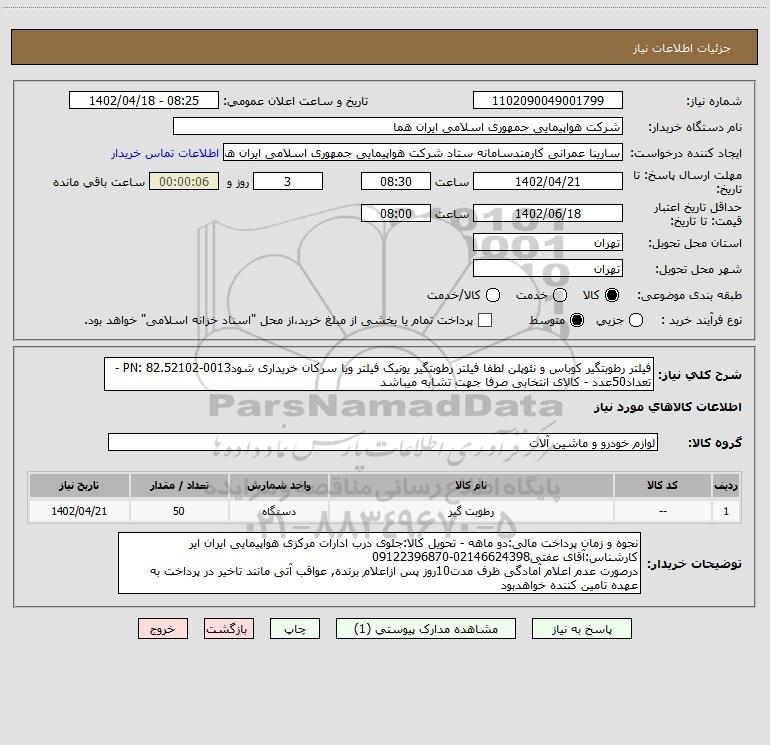The width and height of the screenshot is (770, 745).
Task: Click the remaining days field showing 3
Action: (x=288, y=181)
